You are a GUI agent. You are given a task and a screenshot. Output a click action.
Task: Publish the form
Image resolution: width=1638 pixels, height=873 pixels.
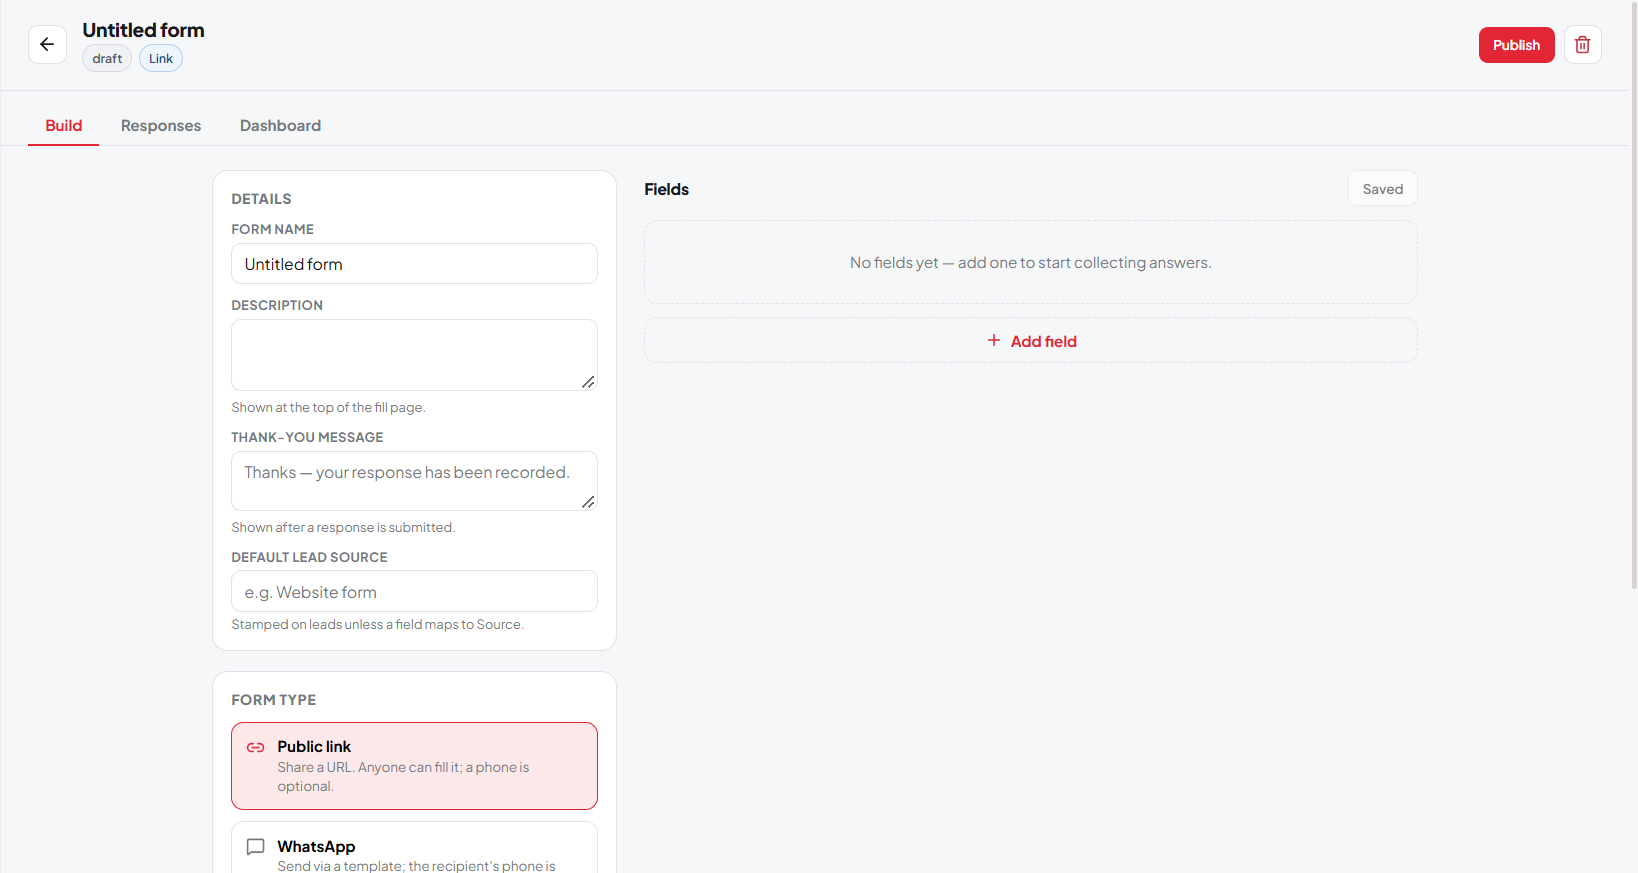pyautogui.click(x=1516, y=45)
